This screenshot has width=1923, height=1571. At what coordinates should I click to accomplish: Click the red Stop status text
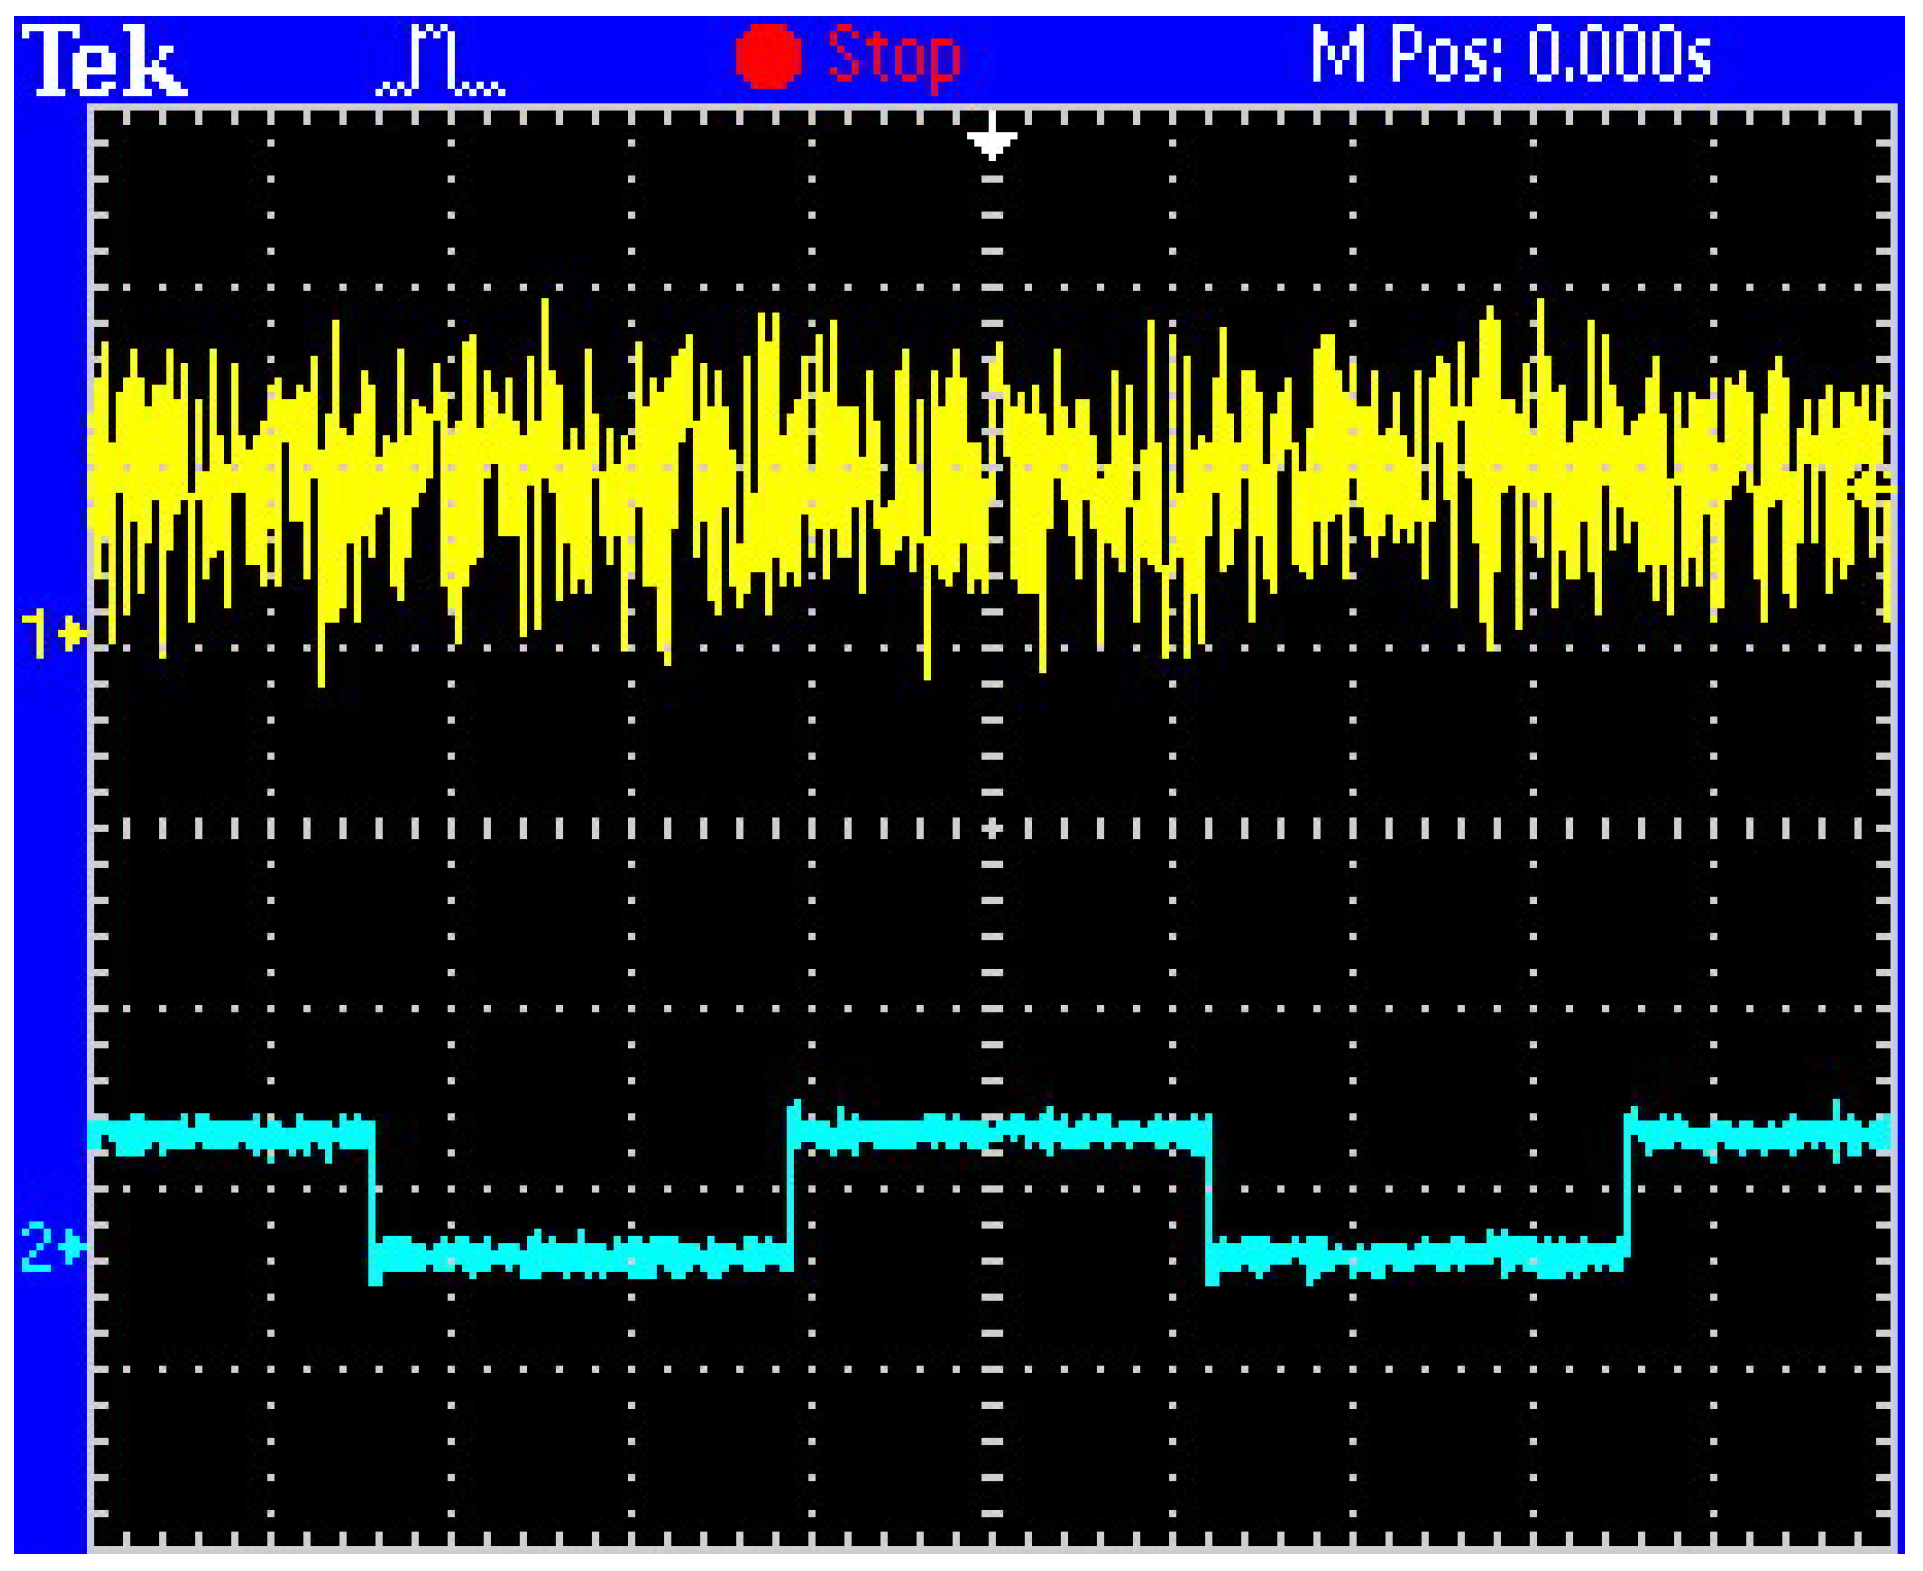pyautogui.click(x=894, y=56)
